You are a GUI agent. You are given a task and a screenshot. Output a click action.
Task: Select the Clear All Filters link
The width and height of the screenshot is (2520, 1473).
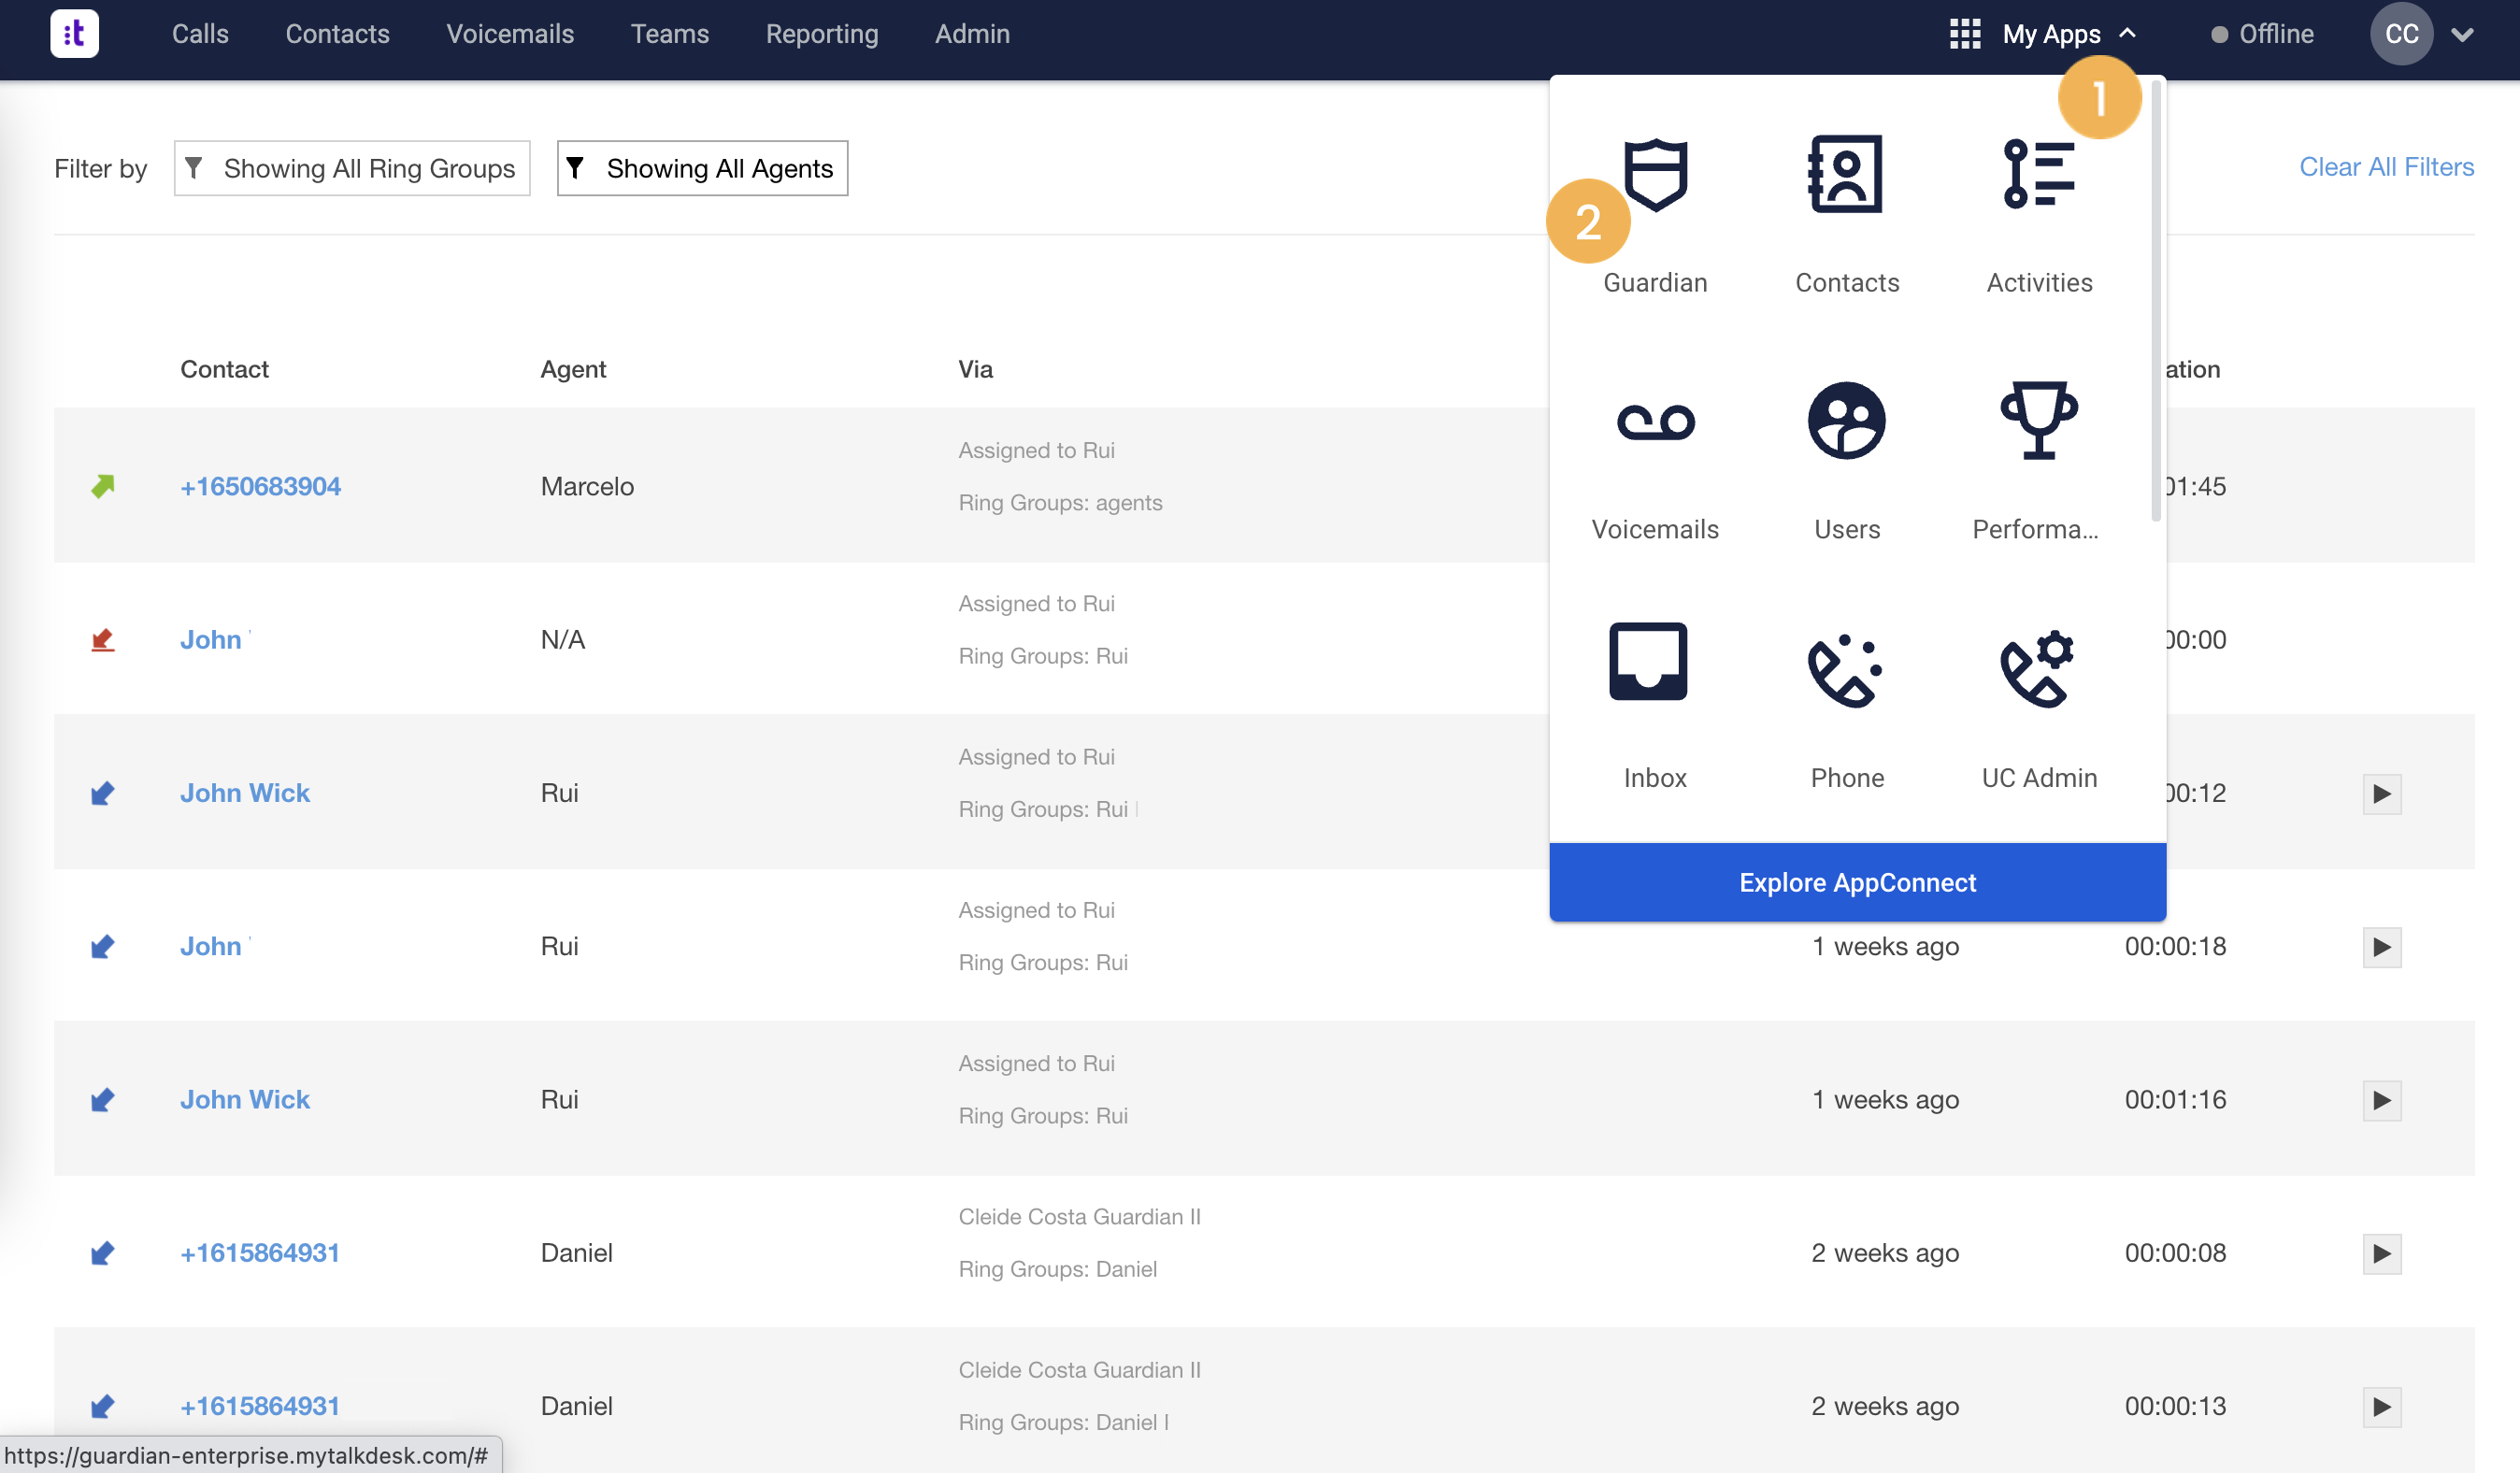tap(2386, 166)
